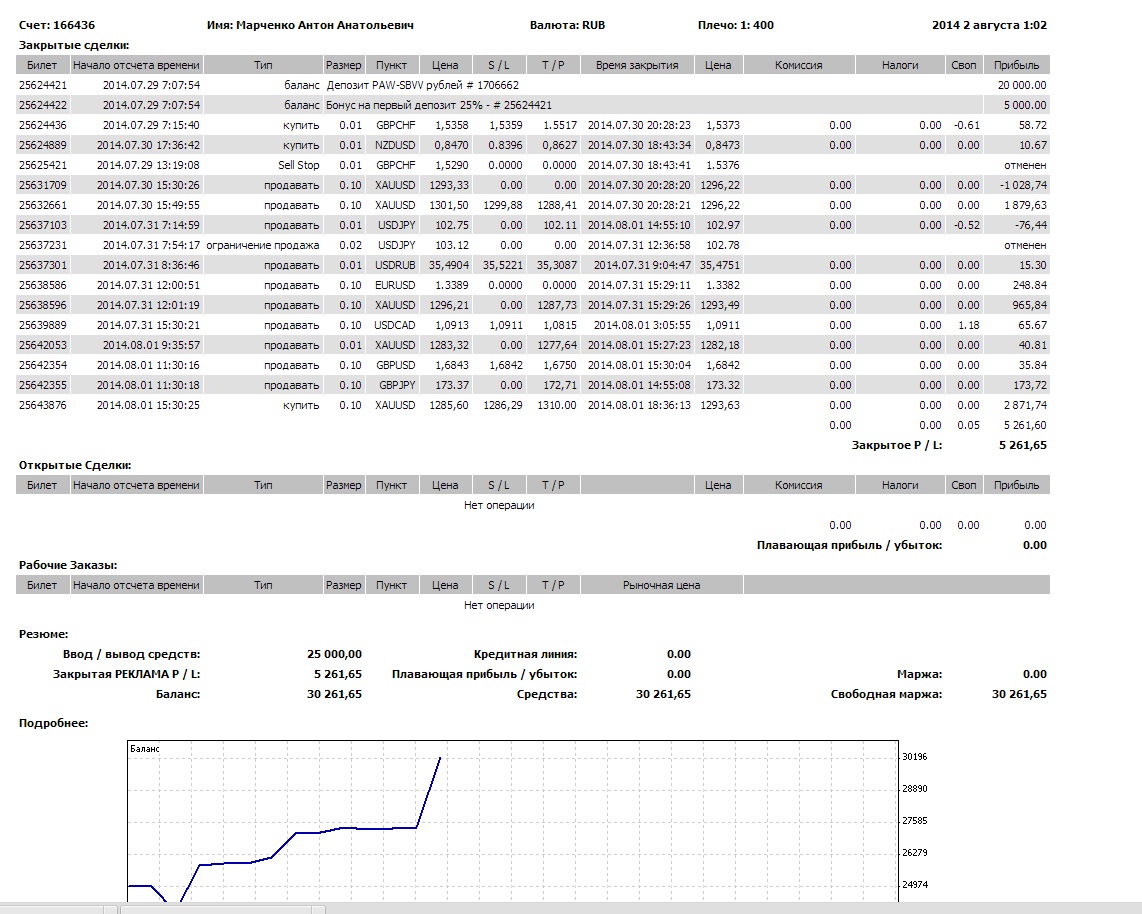
Task: Click ticket 25643876 XAUUSD buy row
Action: tap(43, 405)
